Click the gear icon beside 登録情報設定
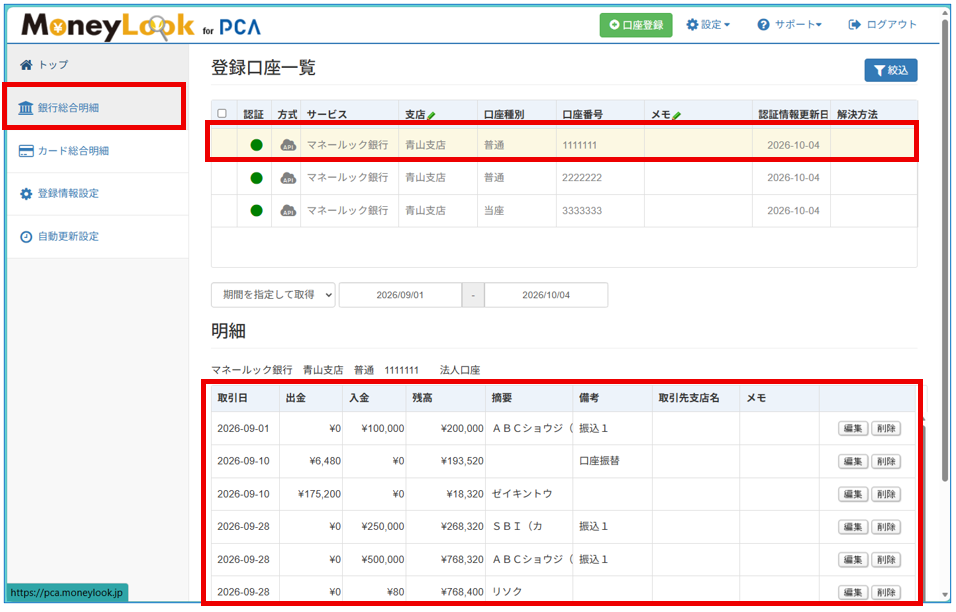 point(26,194)
